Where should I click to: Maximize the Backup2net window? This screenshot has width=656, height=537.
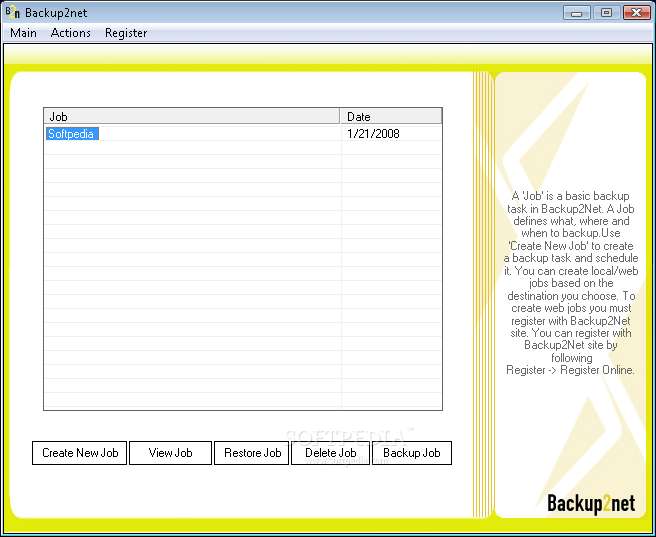point(606,13)
